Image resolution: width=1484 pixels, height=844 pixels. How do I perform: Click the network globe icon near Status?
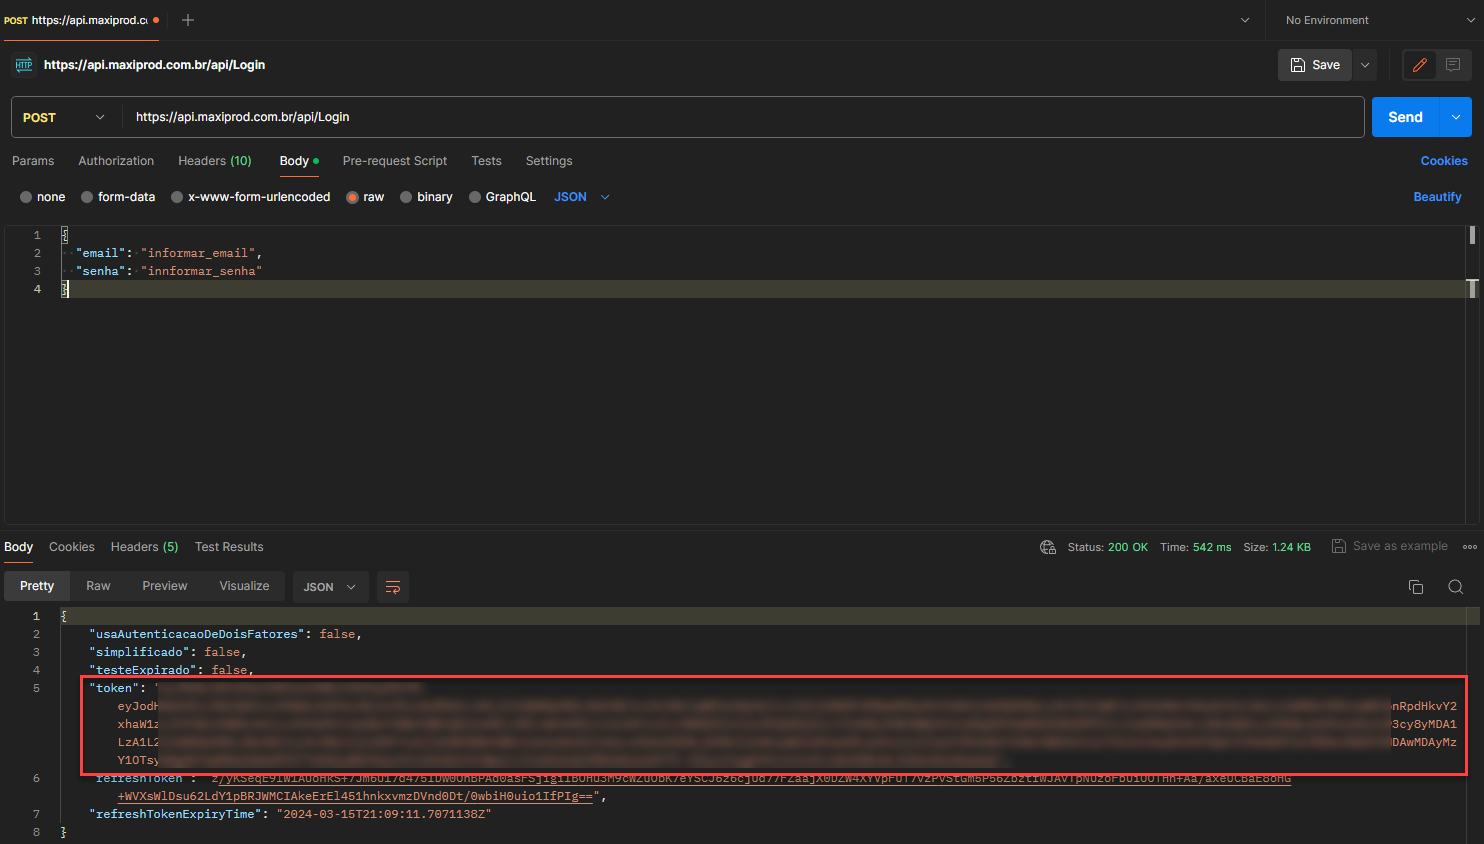(x=1047, y=547)
